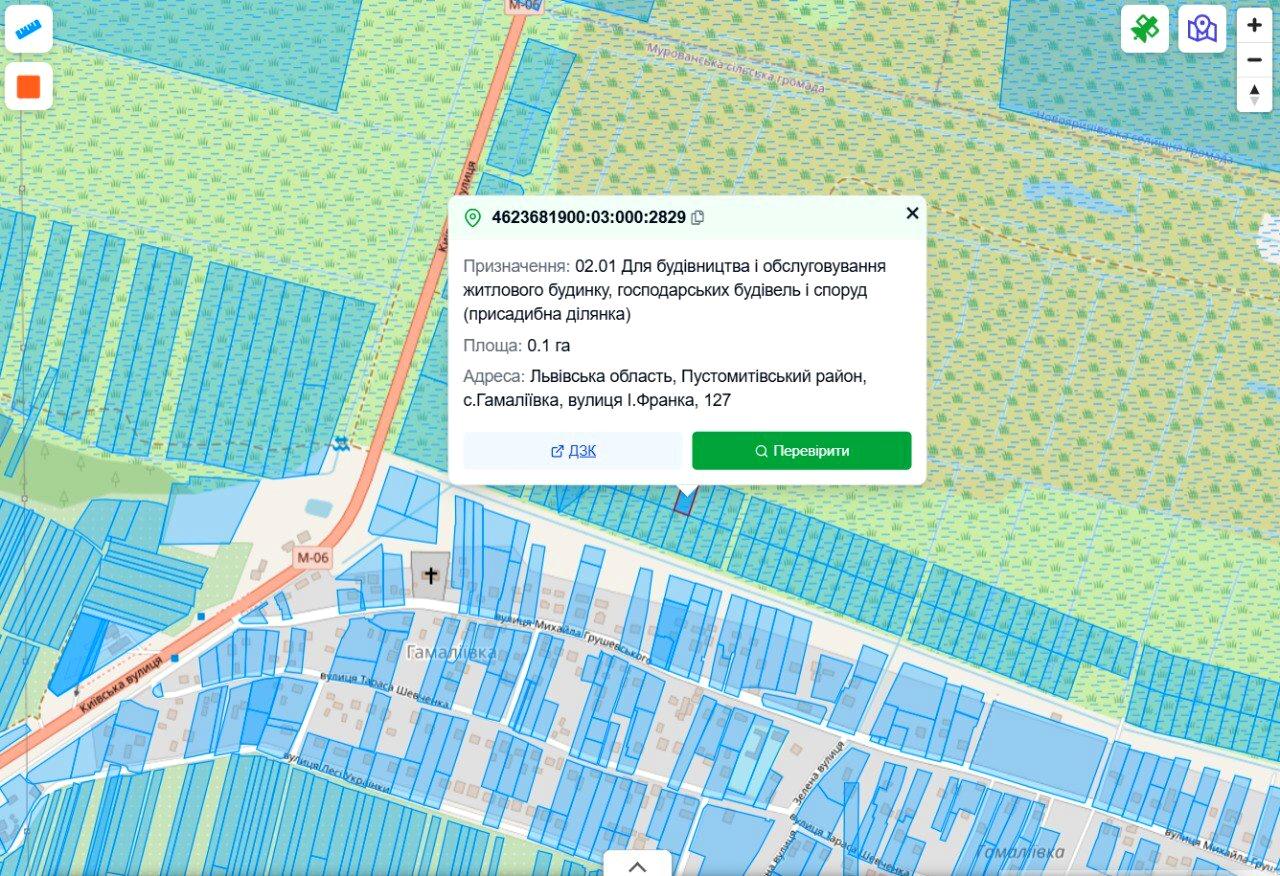Reset map bearing to north

click(x=1254, y=94)
